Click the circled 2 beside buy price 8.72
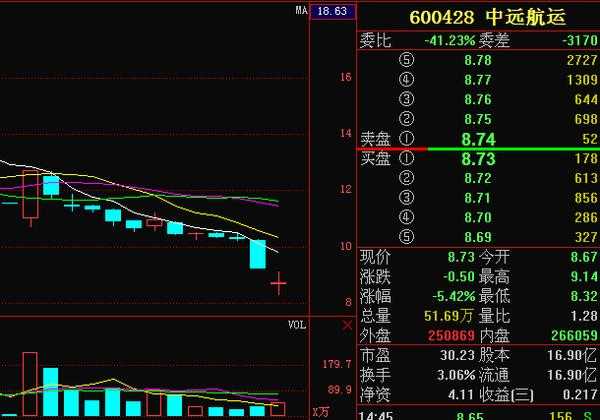This screenshot has height=420, width=600. [406, 178]
